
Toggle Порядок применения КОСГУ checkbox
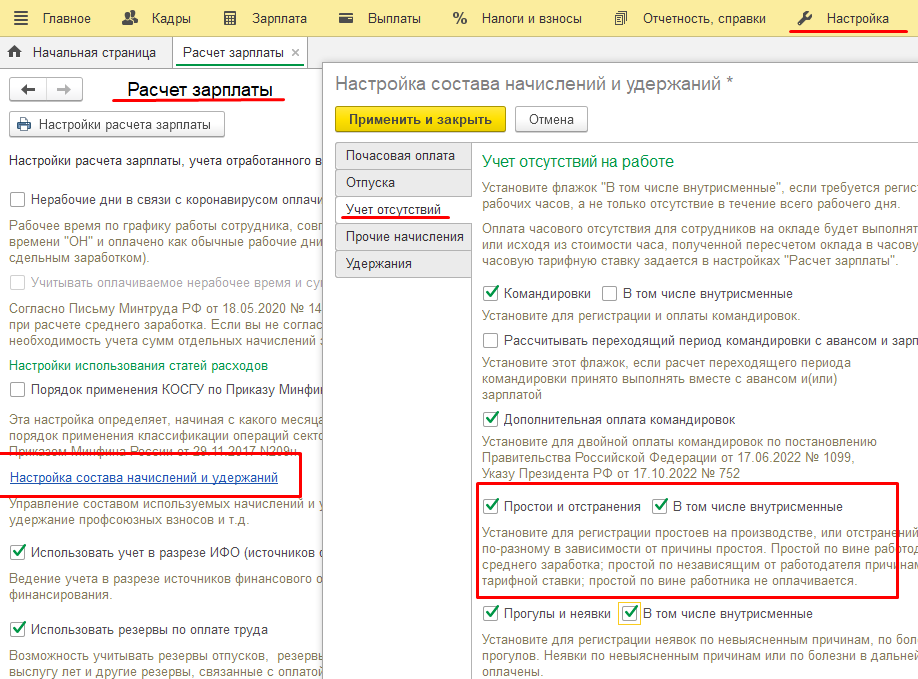point(18,389)
